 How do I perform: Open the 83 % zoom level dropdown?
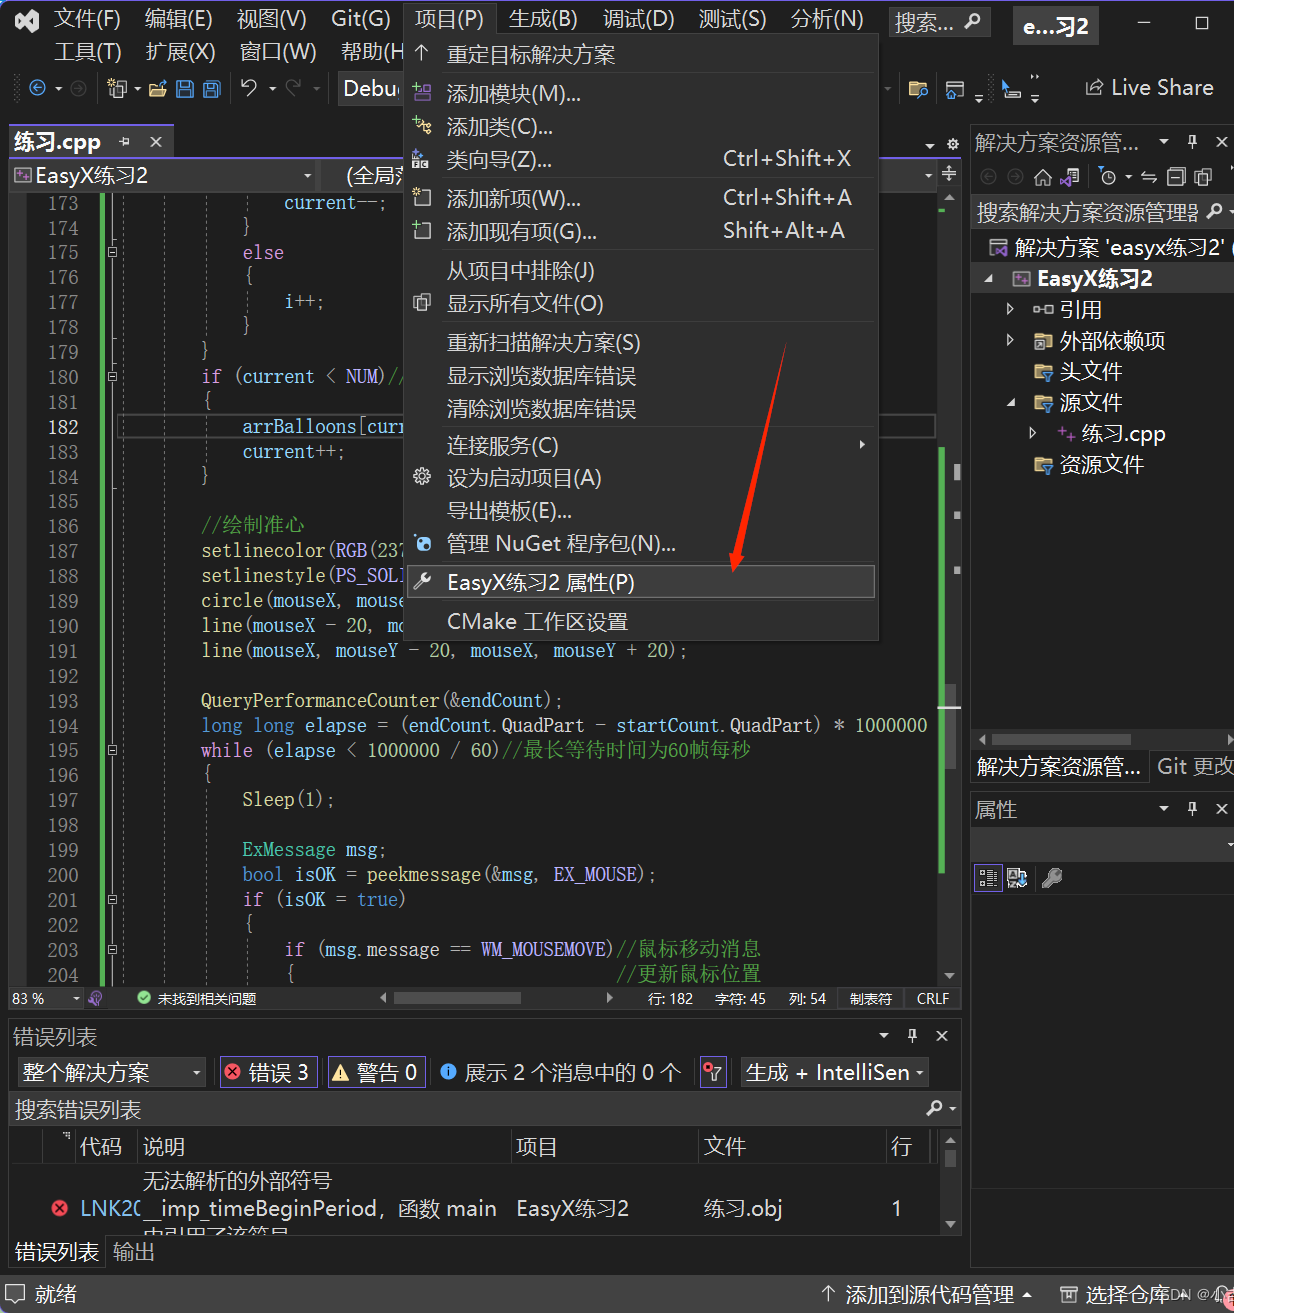[x=76, y=998]
